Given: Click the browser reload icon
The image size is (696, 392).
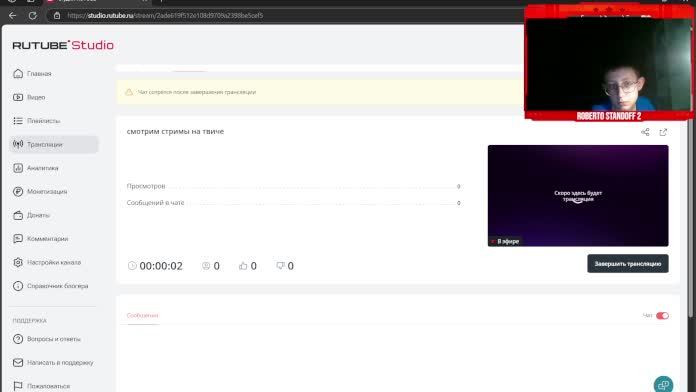Looking at the screenshot, I should 32,16.
